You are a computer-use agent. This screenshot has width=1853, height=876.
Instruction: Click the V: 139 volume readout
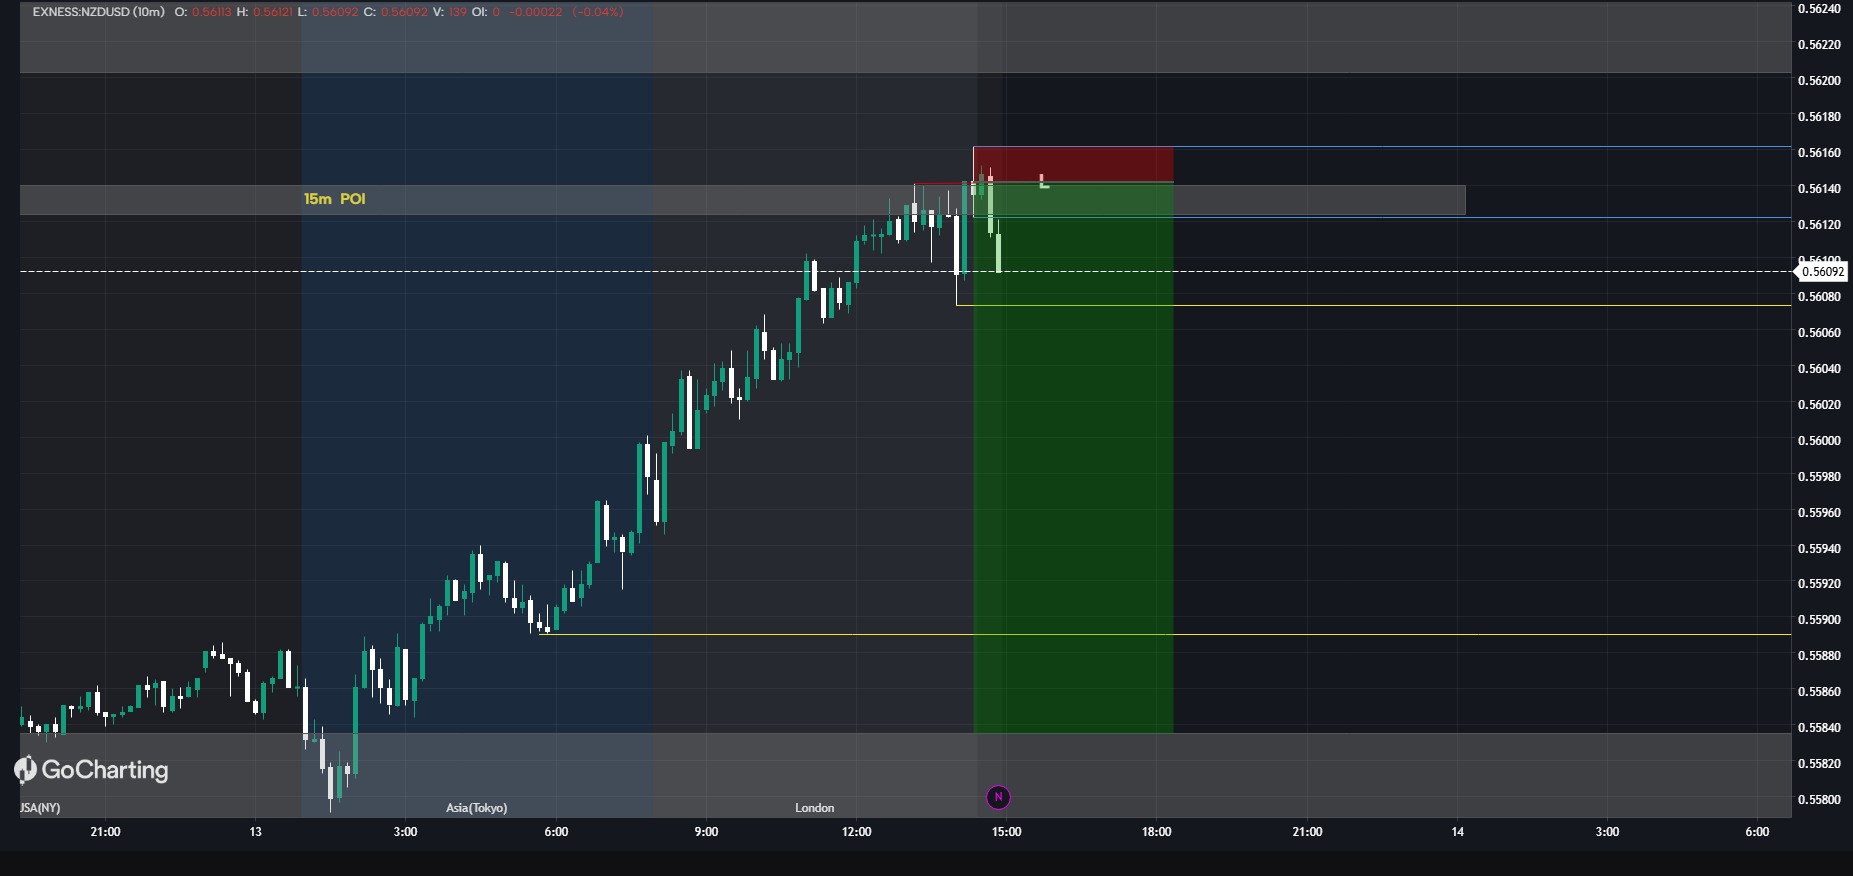[450, 12]
